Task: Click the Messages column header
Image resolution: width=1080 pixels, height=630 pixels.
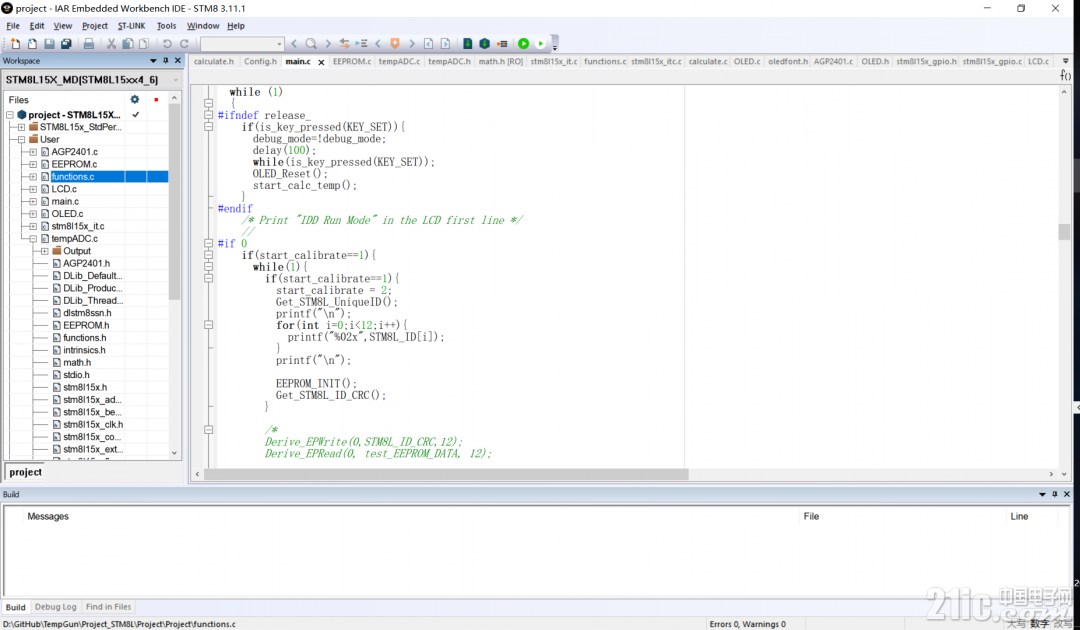Action: 48,516
